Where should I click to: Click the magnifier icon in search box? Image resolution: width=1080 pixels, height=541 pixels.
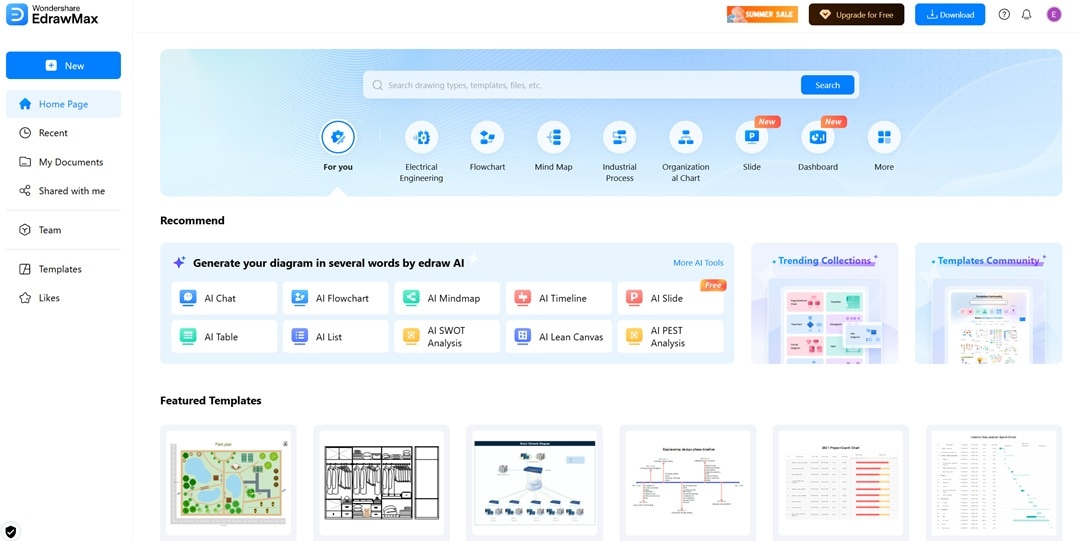pyautogui.click(x=377, y=85)
